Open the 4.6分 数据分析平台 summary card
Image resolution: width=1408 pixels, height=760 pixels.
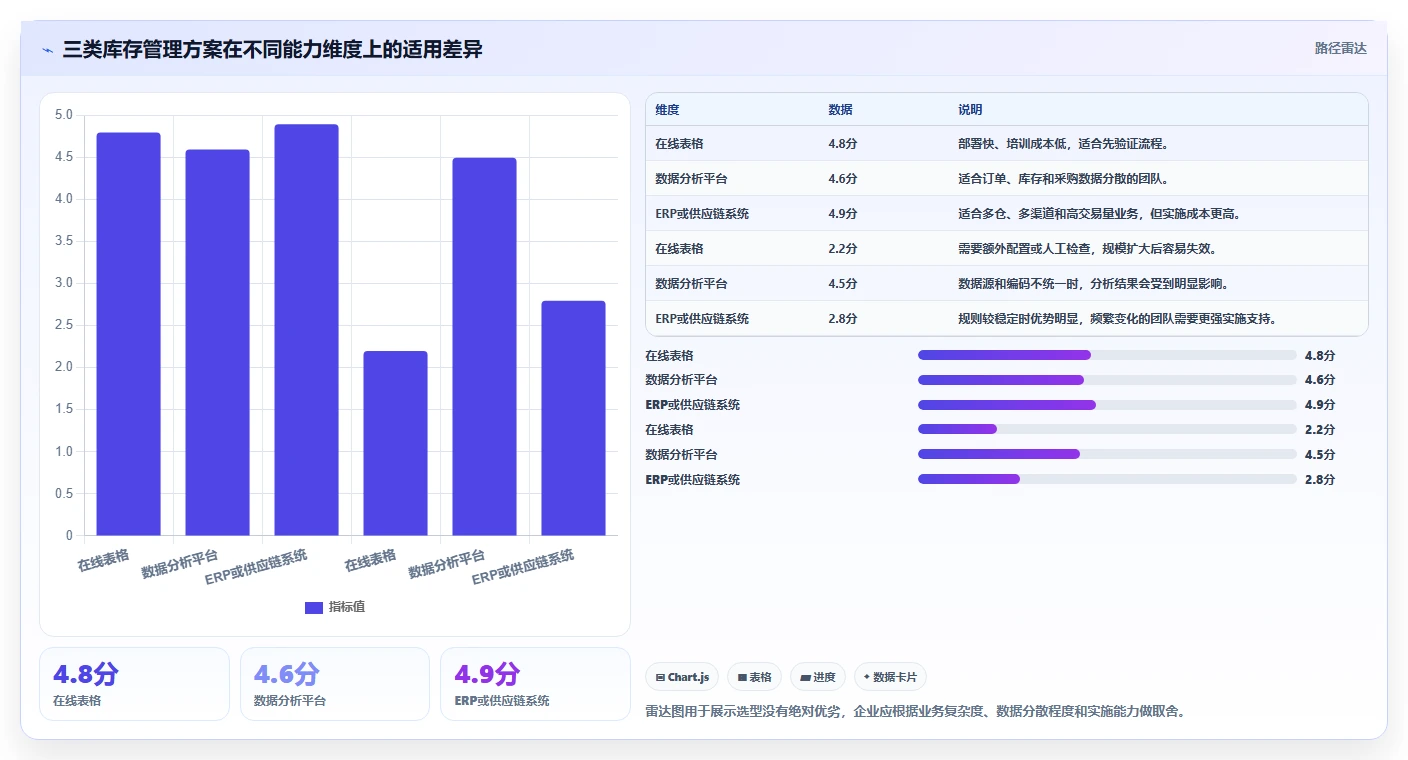335,684
